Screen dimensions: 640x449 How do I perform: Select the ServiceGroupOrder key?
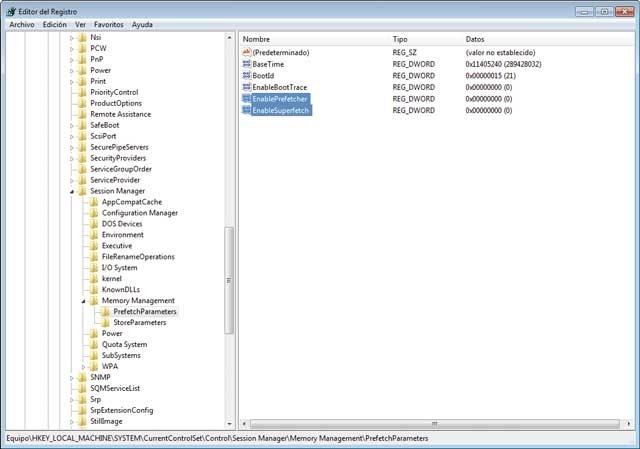121,169
